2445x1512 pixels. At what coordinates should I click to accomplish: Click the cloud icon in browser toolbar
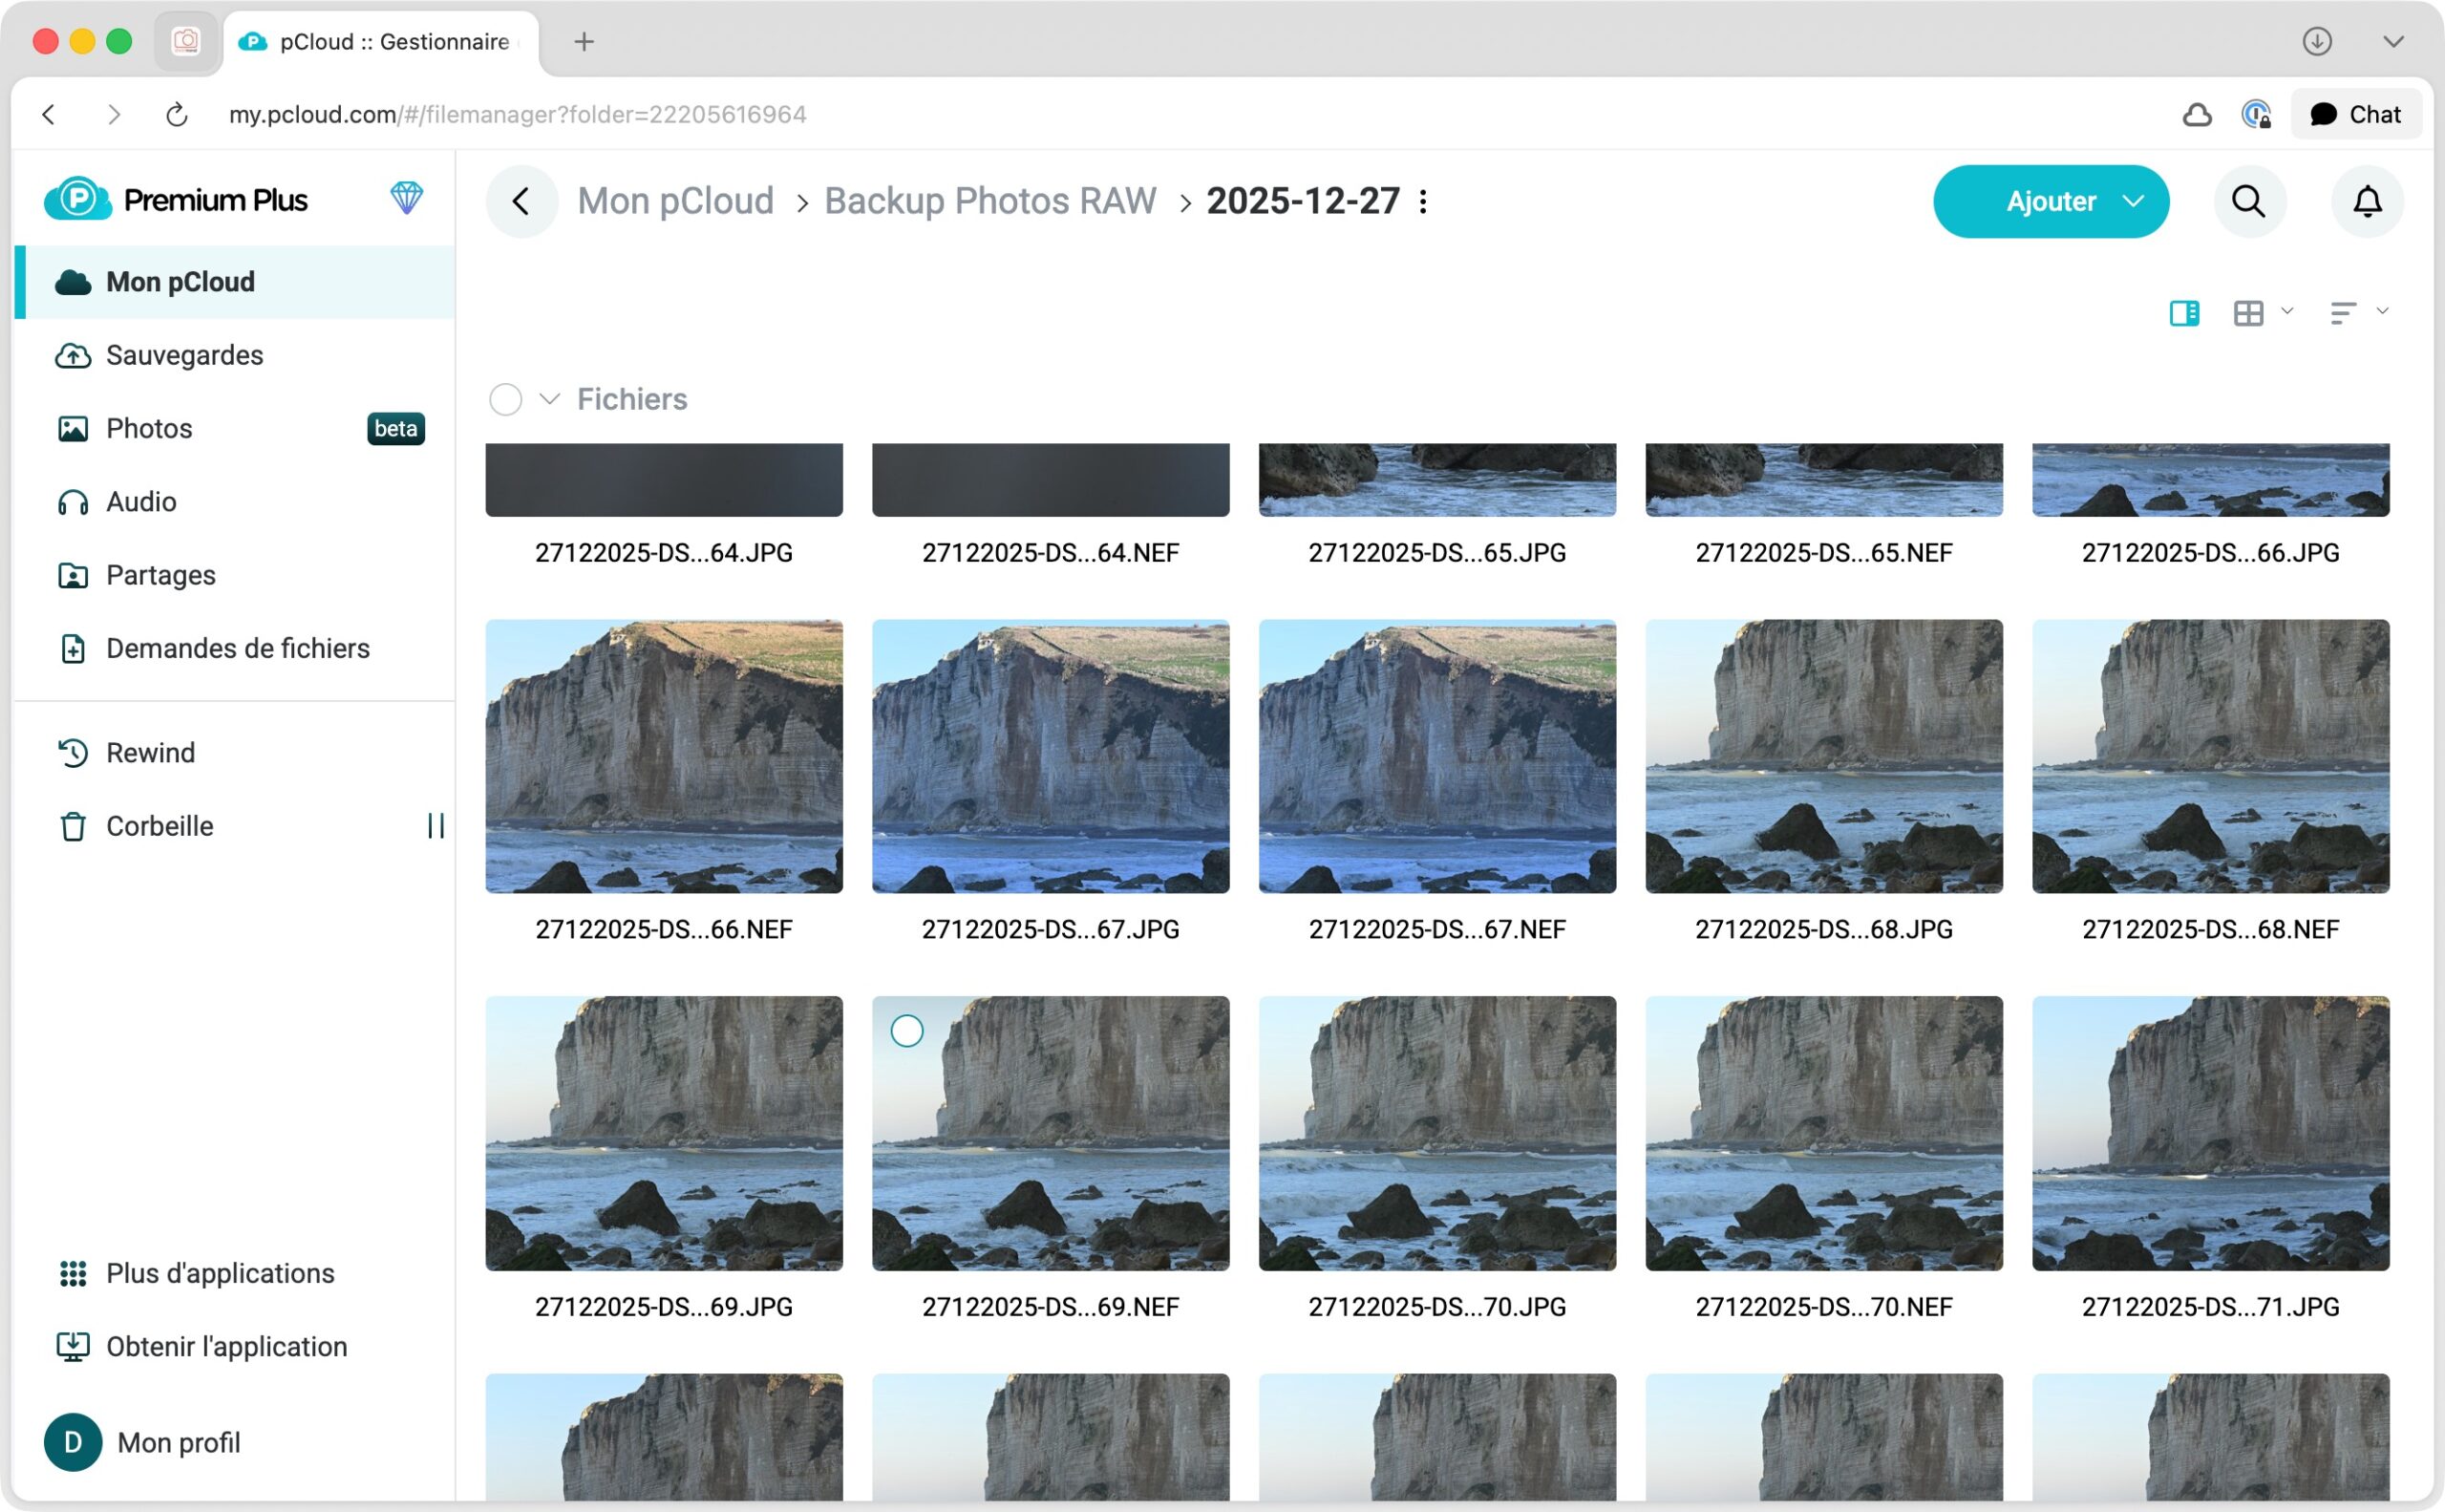tap(2196, 115)
